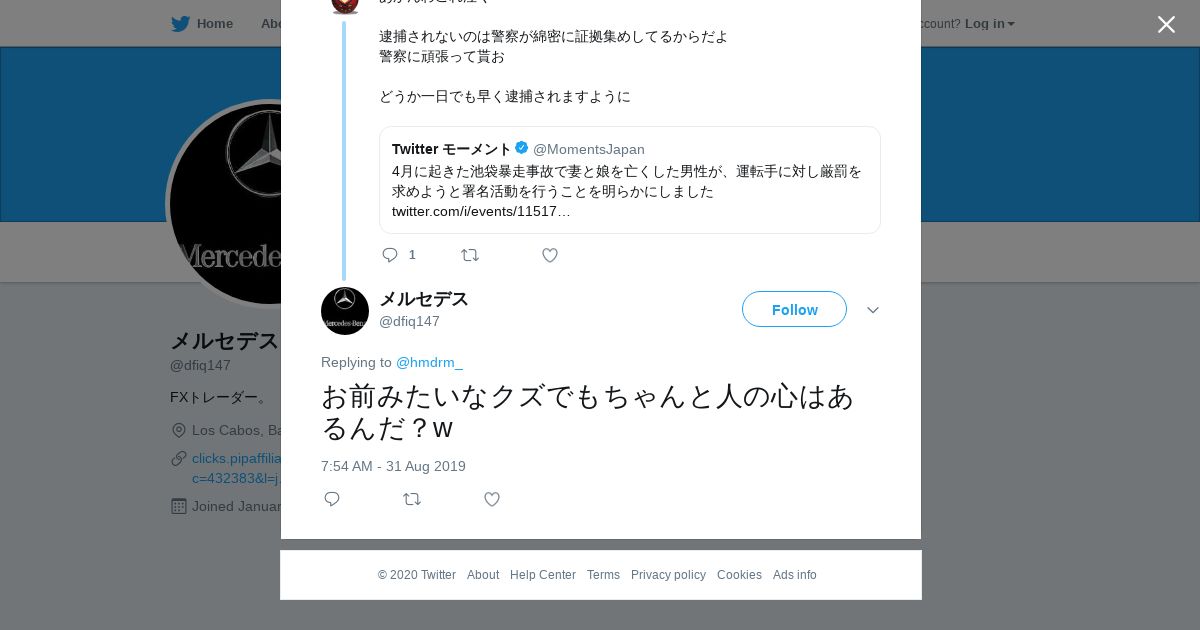
Task: Open Privacy policy in footer
Action: point(668,575)
